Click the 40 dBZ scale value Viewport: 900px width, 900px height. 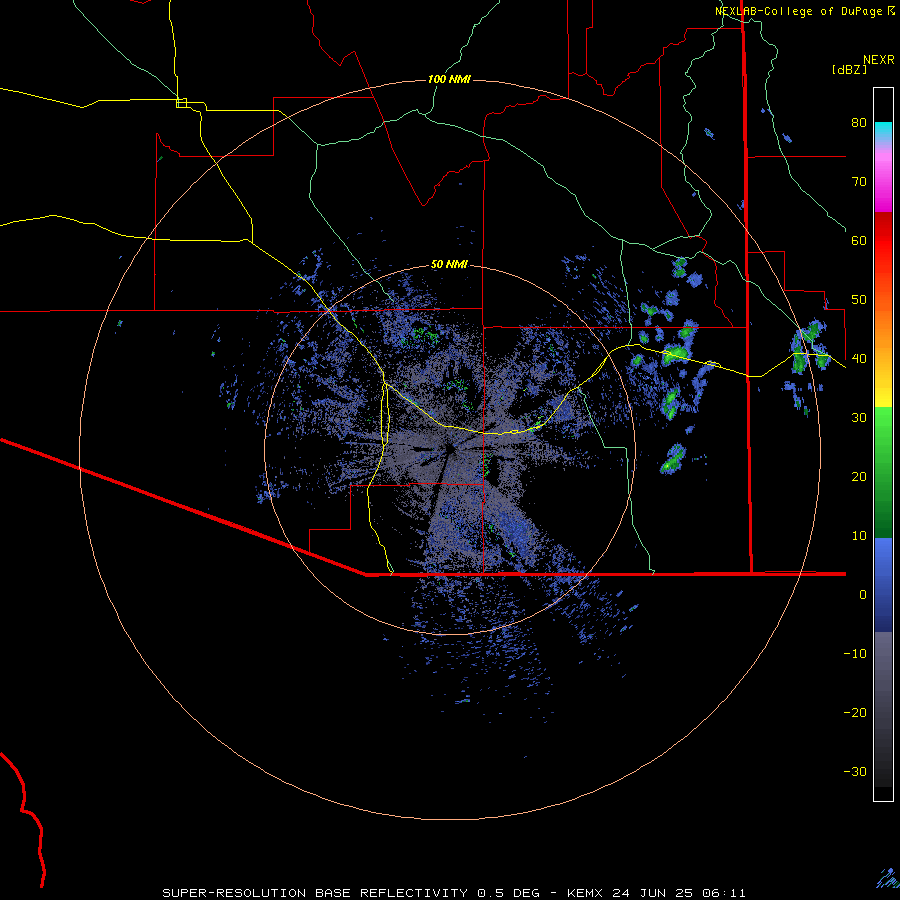click(859, 359)
